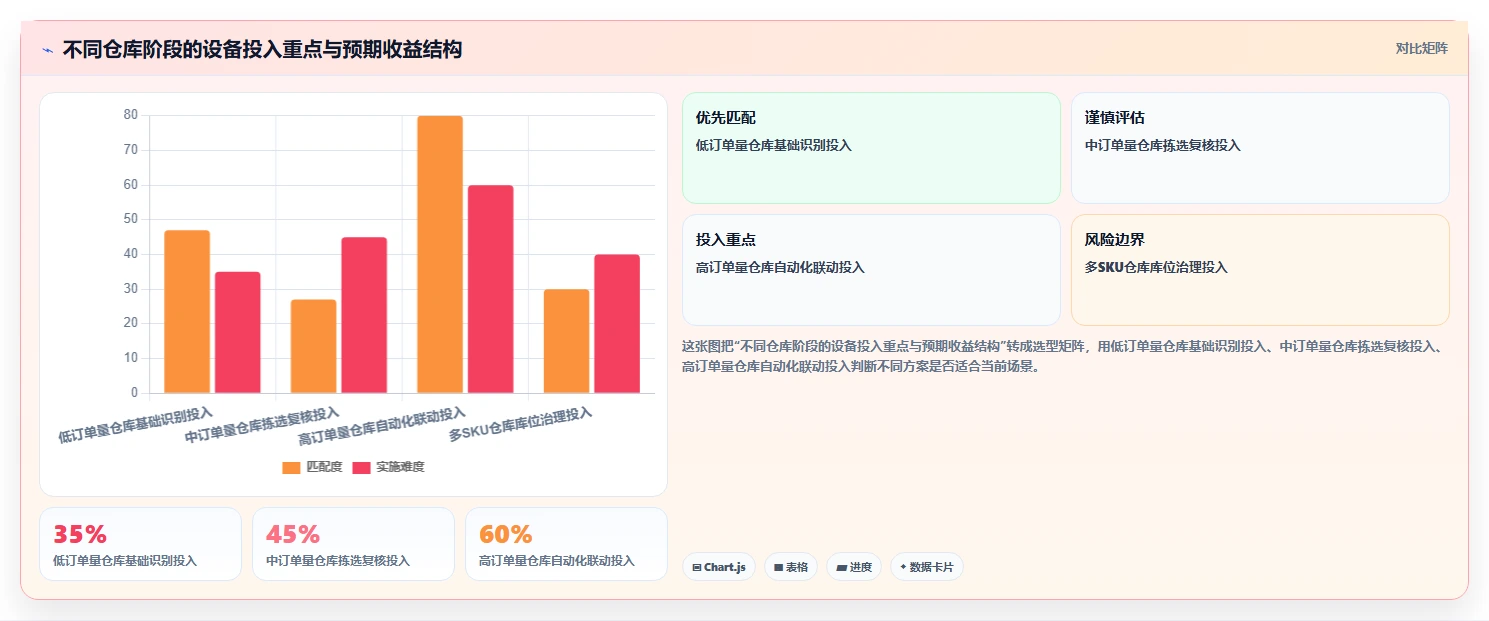Click the y-axis value 80
Image resolution: width=1489 pixels, height=621 pixels.
tap(130, 115)
